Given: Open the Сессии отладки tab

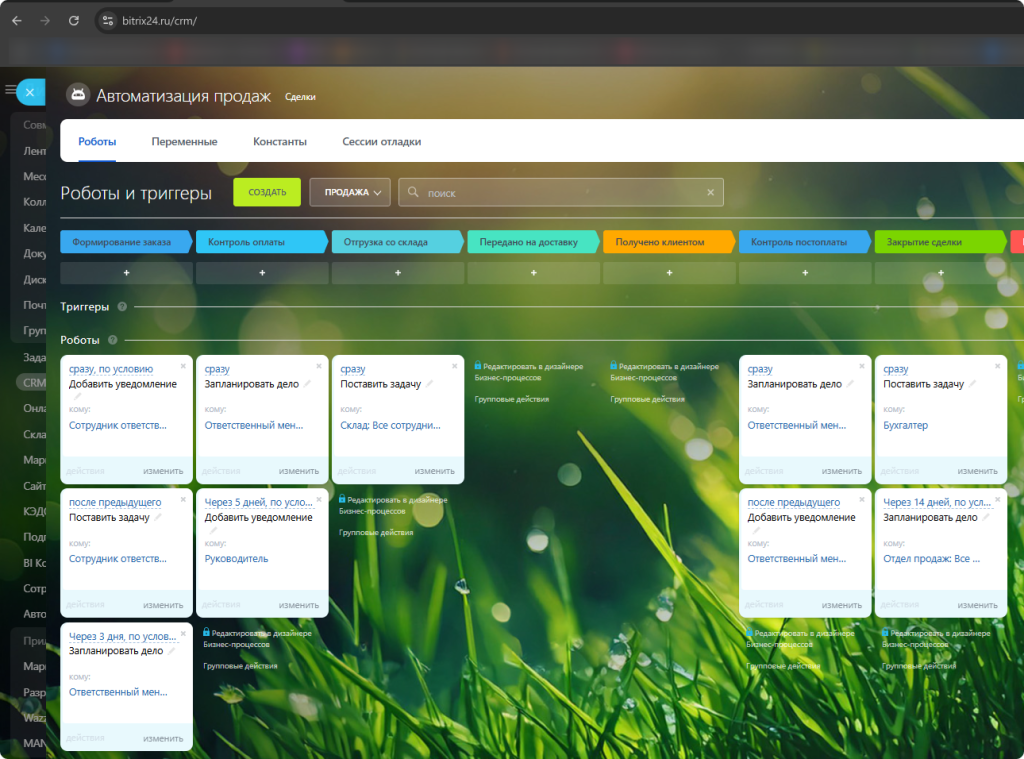Looking at the screenshot, I should [x=381, y=142].
